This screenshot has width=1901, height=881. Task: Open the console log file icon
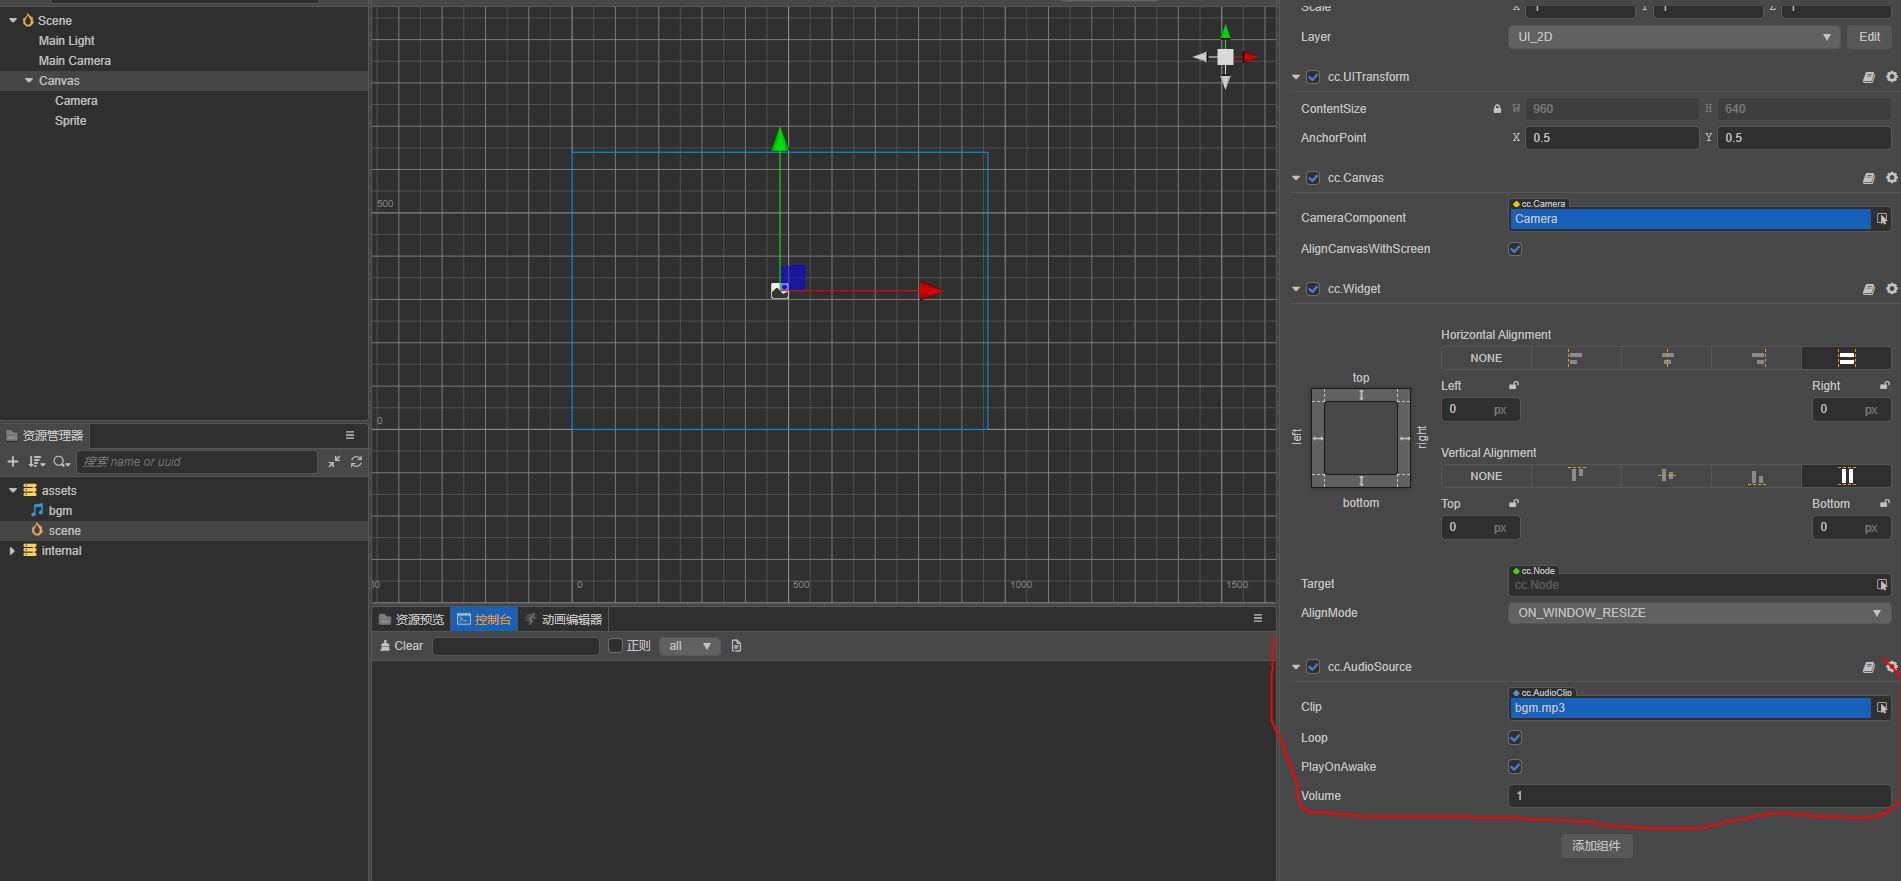pos(737,646)
